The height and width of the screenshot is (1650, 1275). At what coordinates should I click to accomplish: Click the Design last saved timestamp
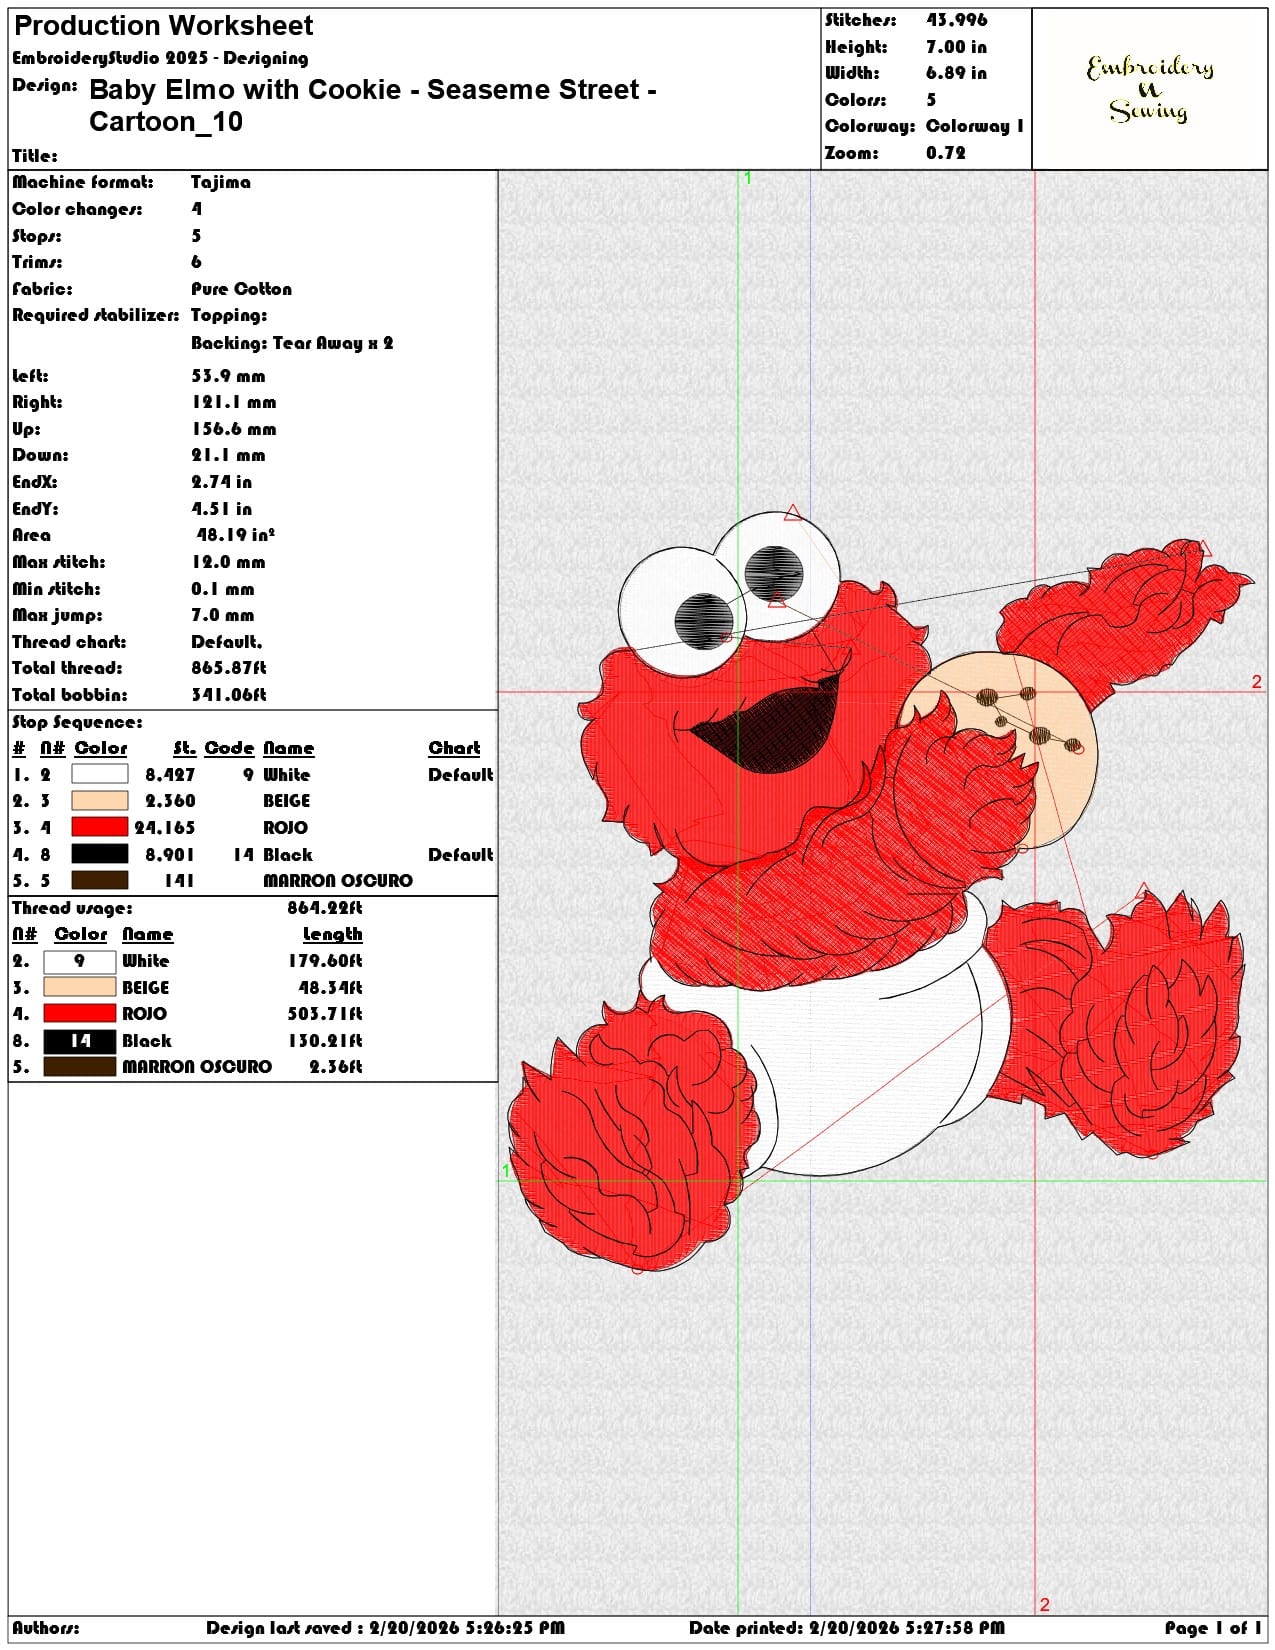pos(385,1628)
